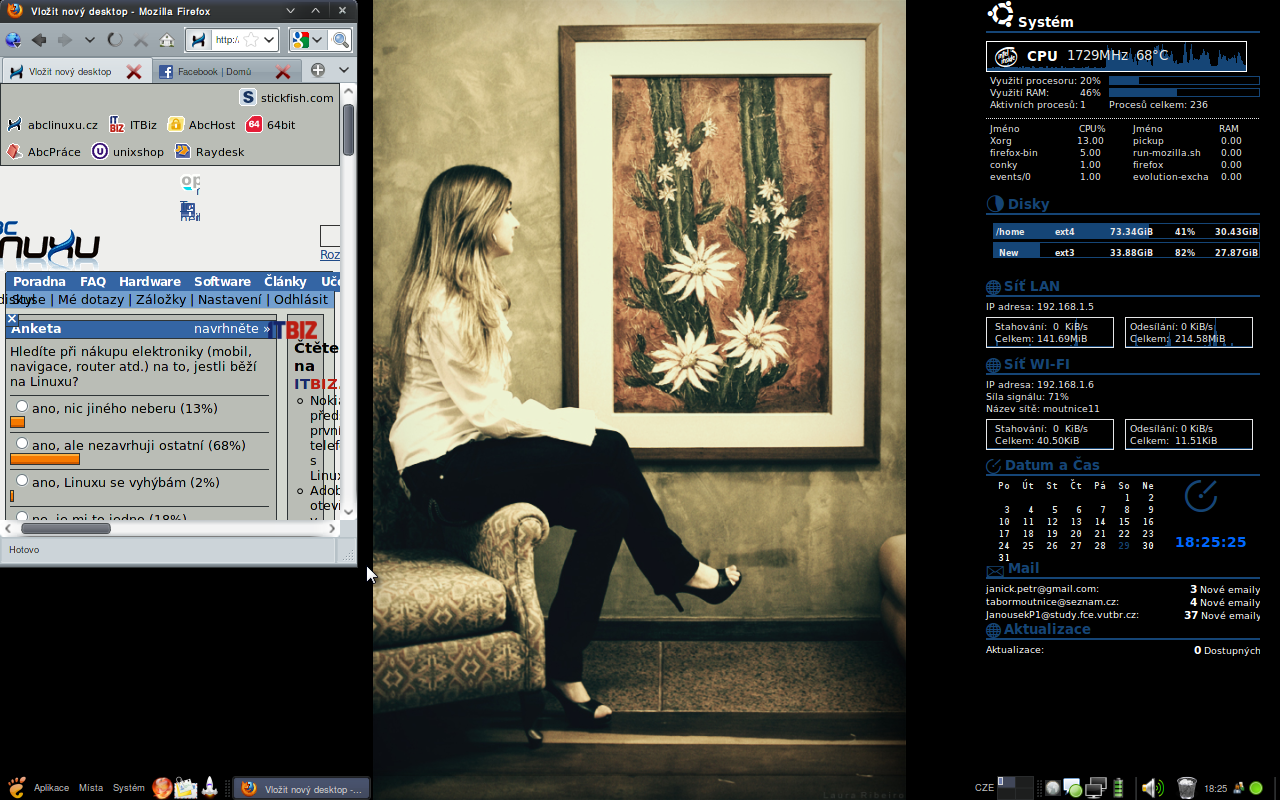Switch workspace in the workspace switcher
Viewport: 1280px width, 800px height.
[x=1014, y=788]
